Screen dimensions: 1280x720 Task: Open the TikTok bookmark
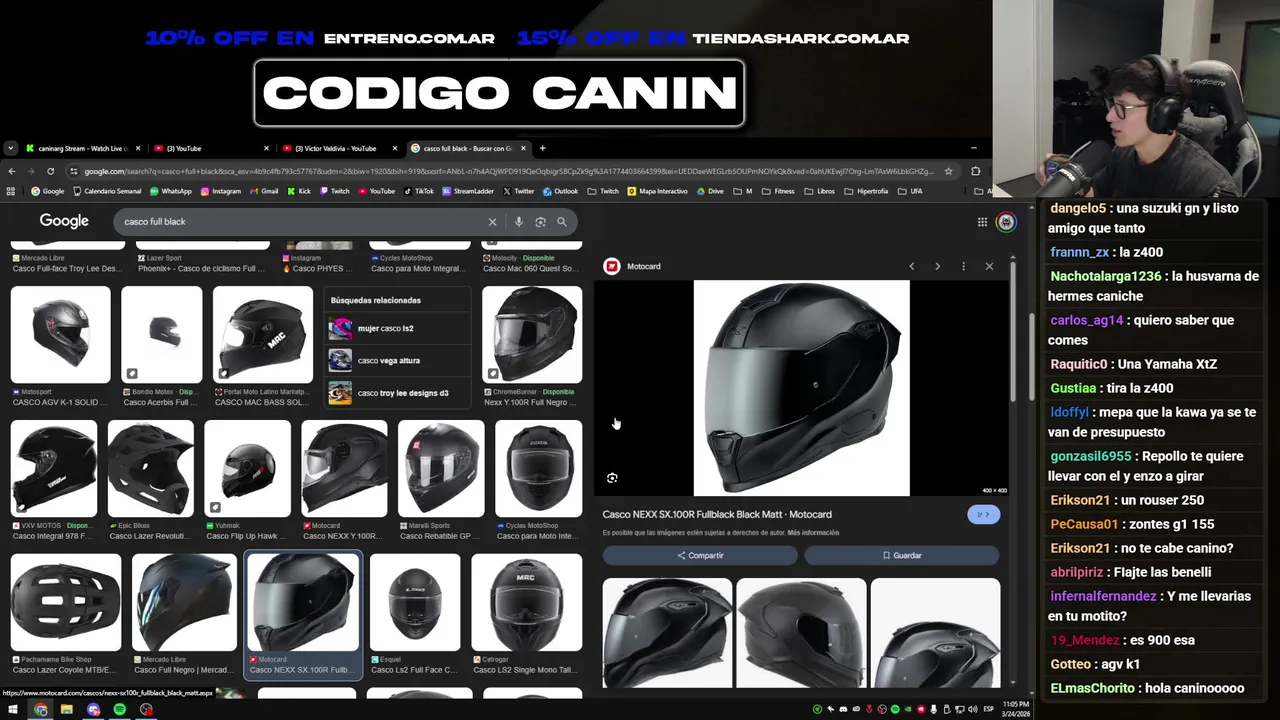pyautogui.click(x=419, y=191)
